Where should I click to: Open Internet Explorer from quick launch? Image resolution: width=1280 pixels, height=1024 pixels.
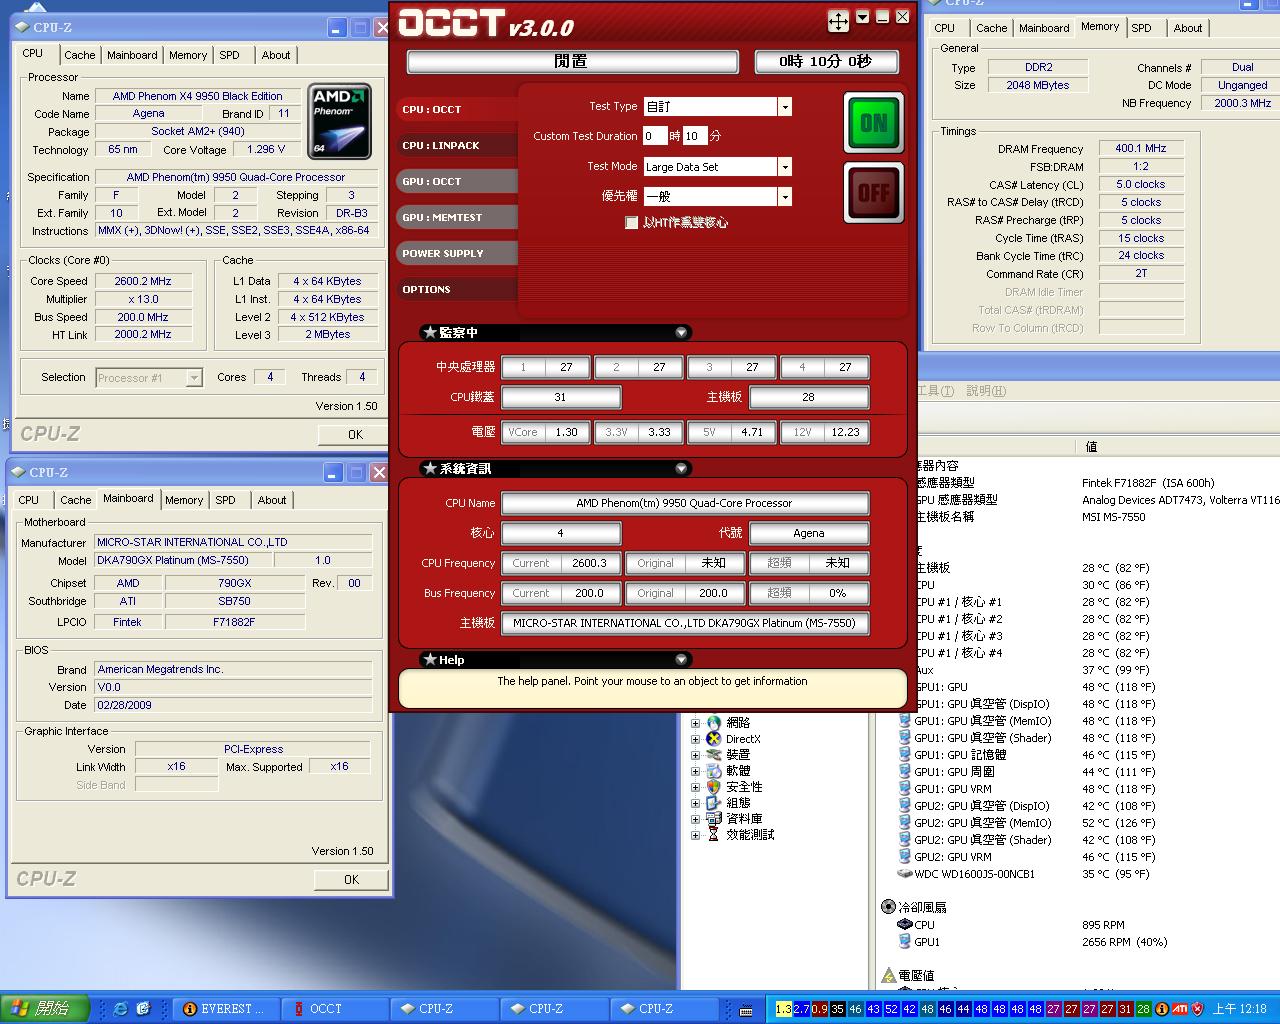121,1009
